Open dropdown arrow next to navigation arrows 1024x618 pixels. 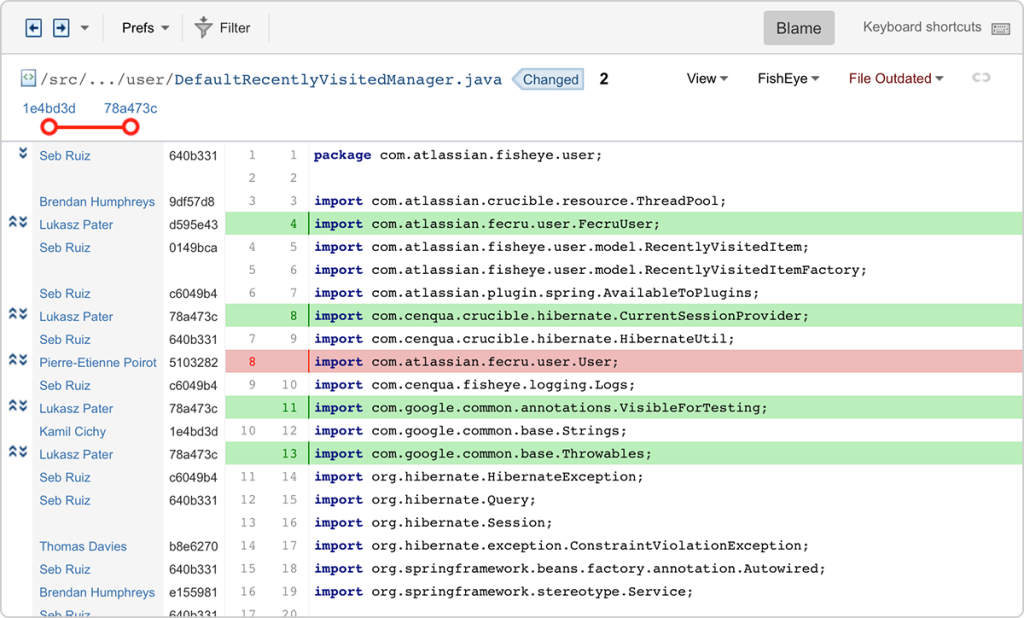tap(84, 27)
